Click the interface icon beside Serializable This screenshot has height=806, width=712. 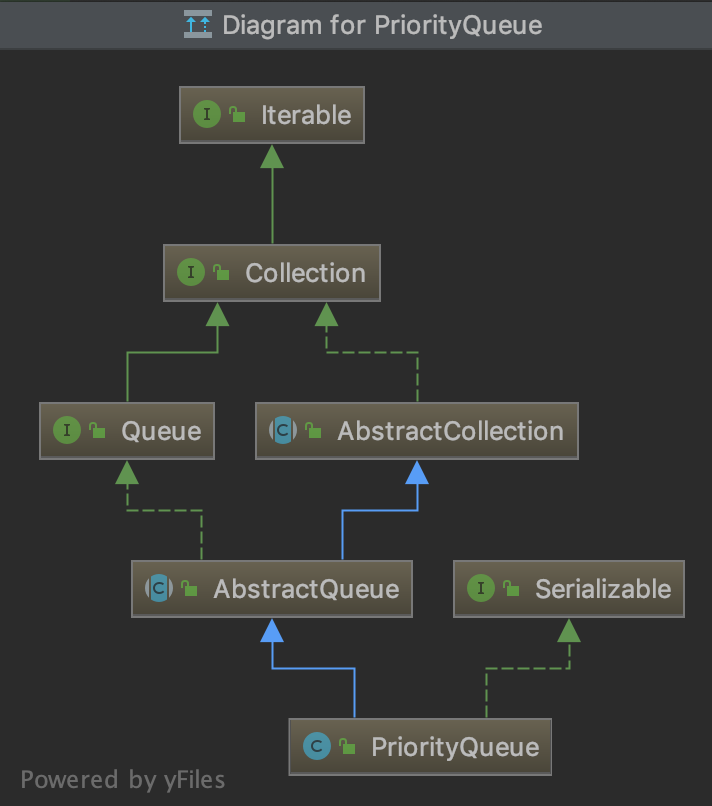click(x=482, y=589)
